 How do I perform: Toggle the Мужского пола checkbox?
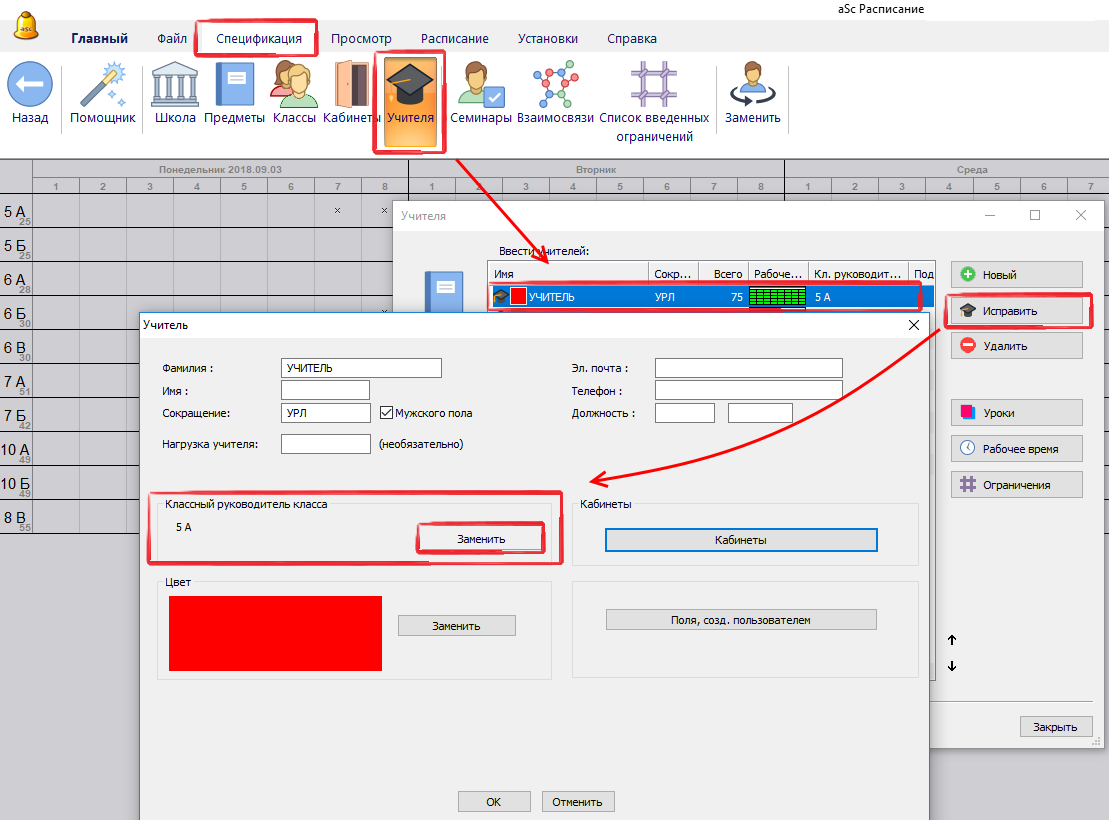click(387, 413)
